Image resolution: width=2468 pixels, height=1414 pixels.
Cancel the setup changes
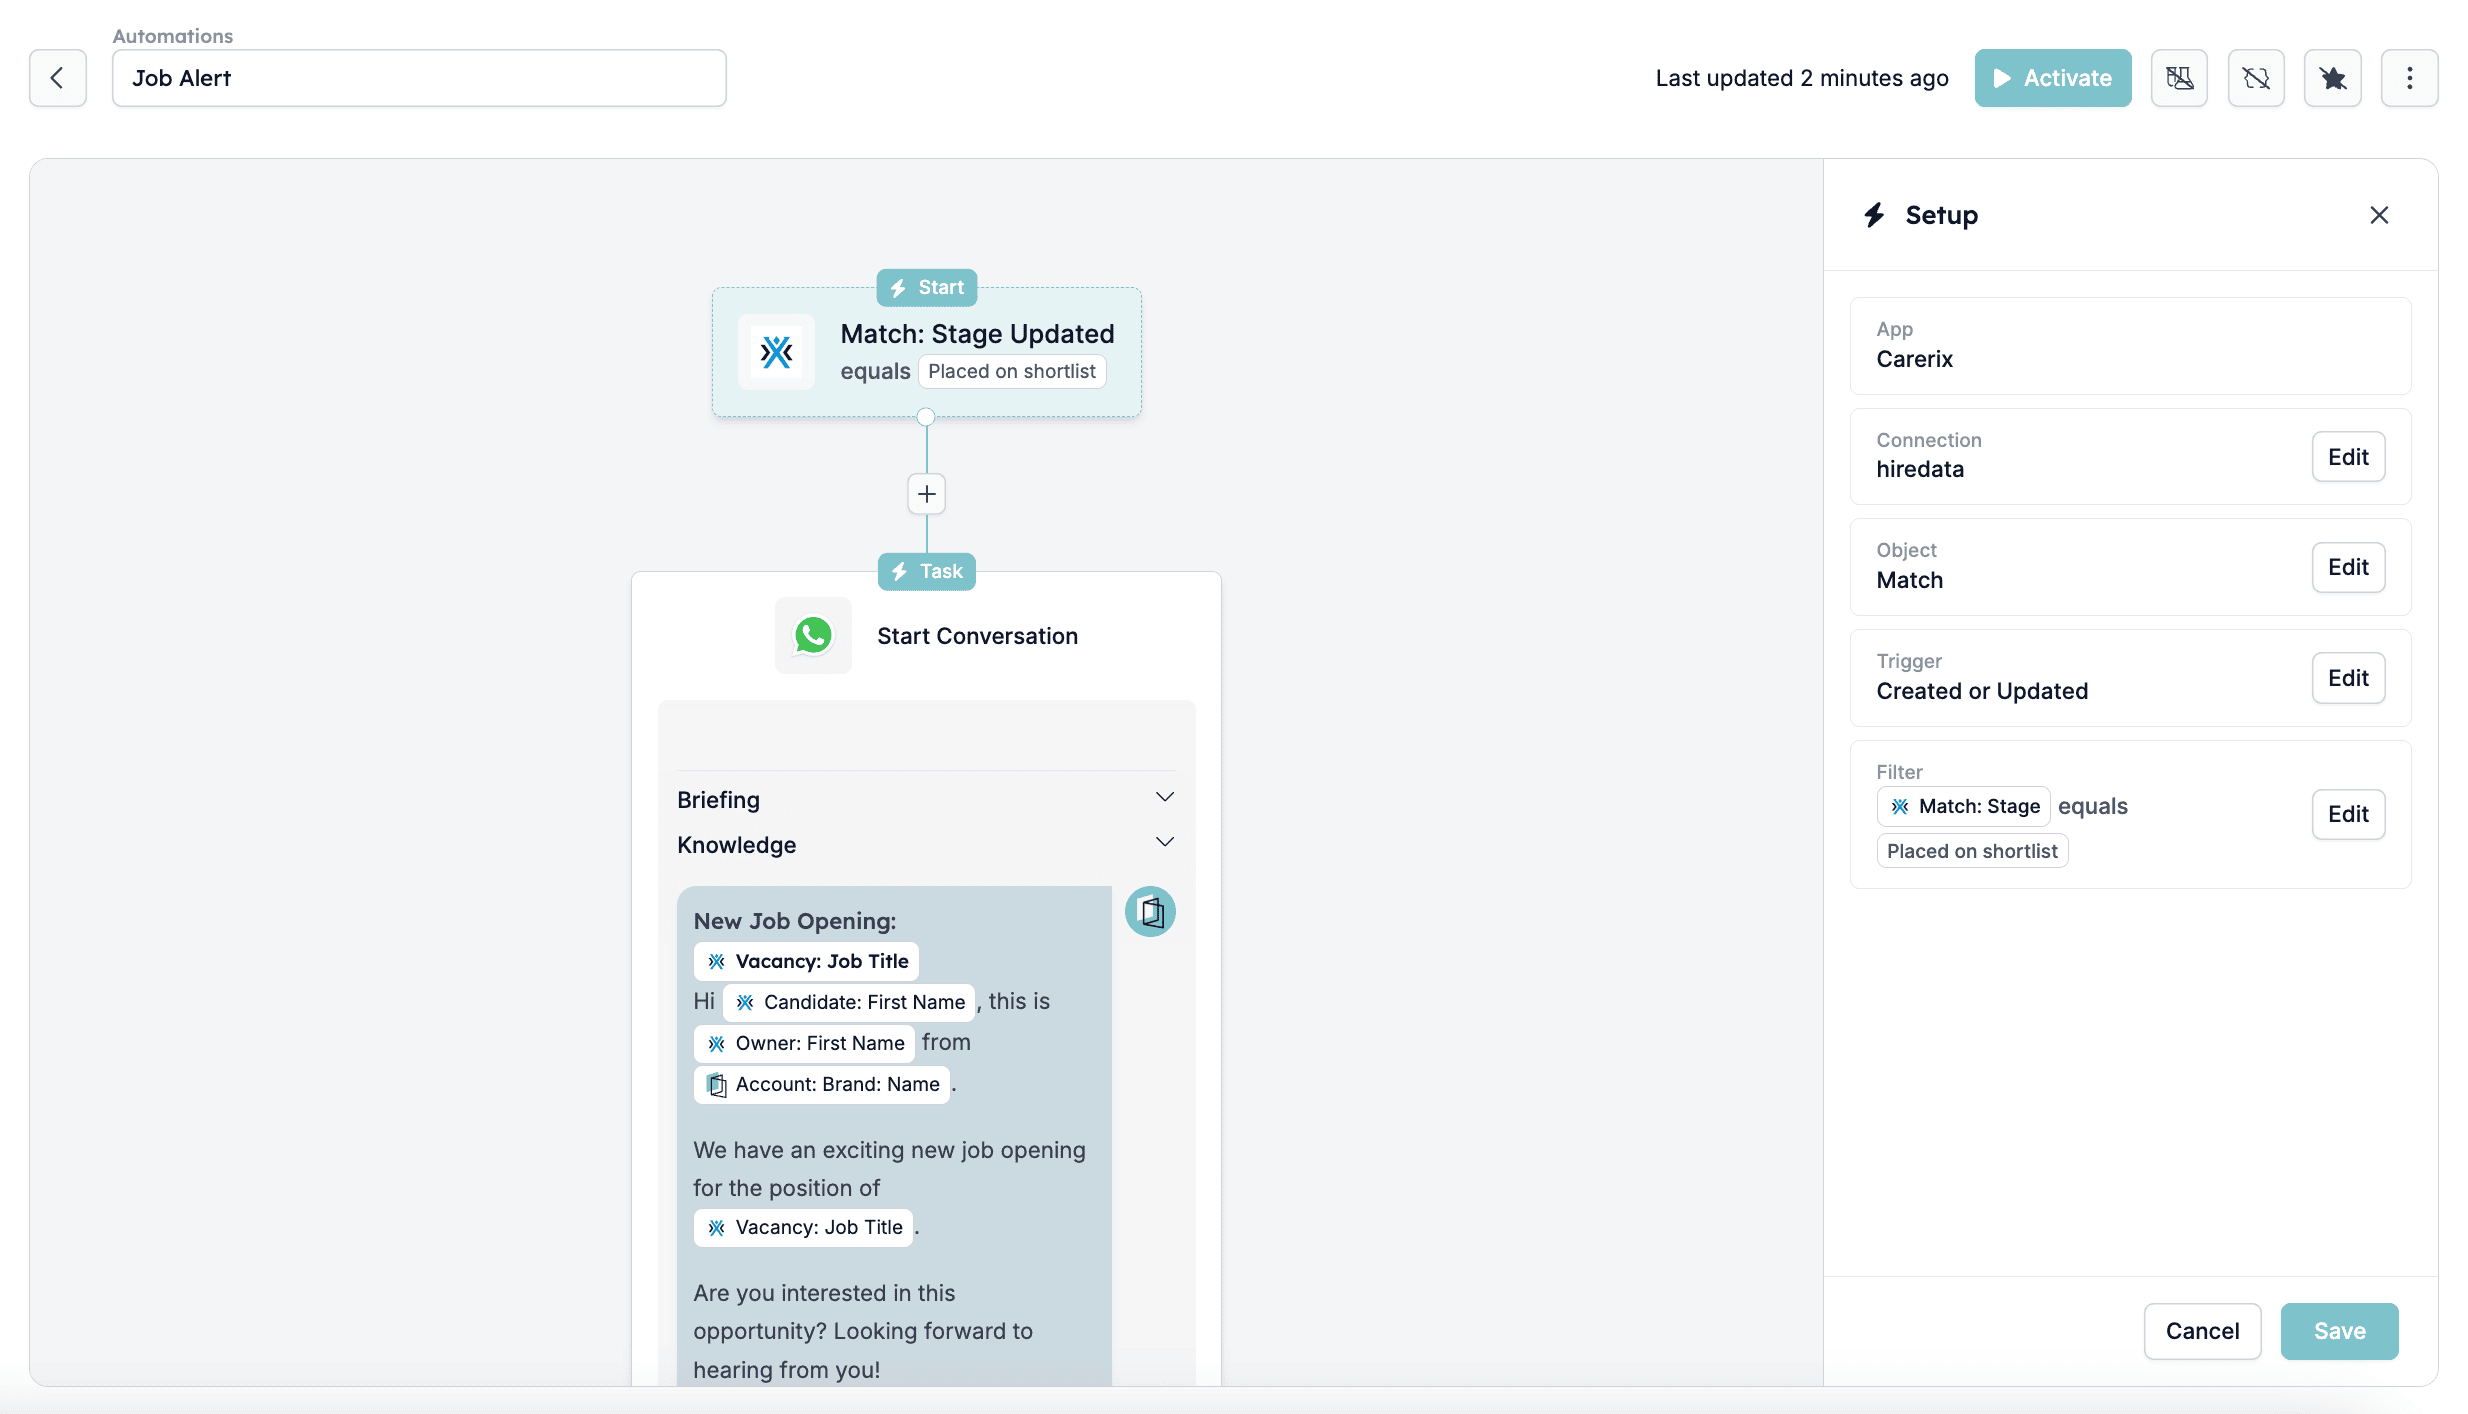pyautogui.click(x=2202, y=1331)
